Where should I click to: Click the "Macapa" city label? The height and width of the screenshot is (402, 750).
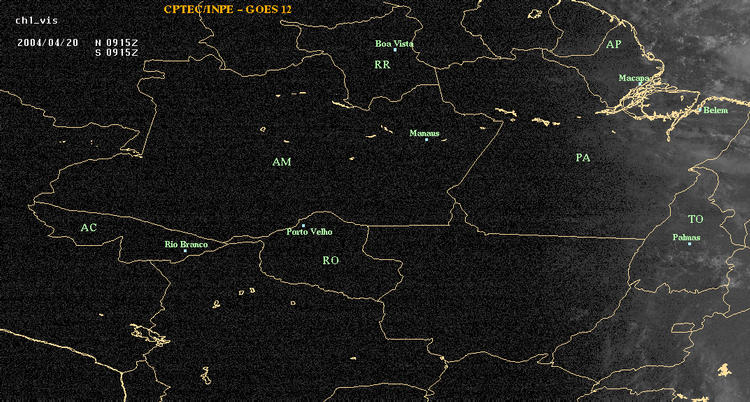click(x=634, y=78)
